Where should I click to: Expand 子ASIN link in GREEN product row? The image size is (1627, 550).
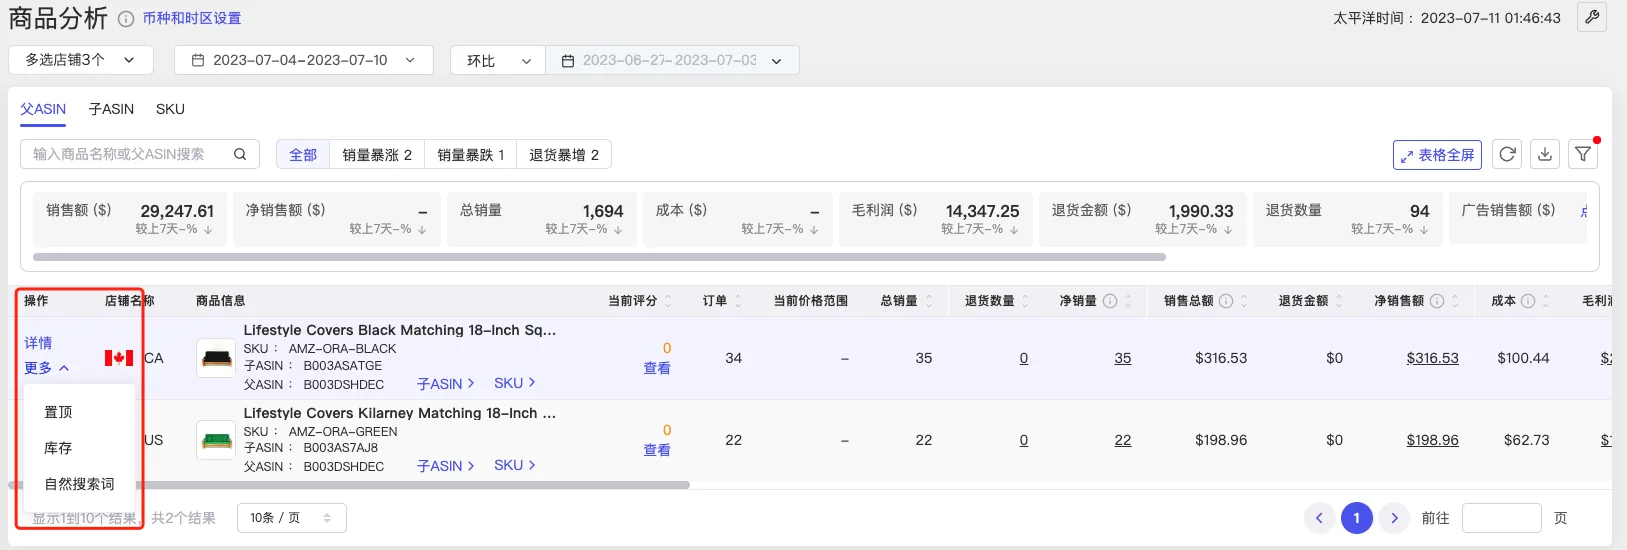pos(445,466)
